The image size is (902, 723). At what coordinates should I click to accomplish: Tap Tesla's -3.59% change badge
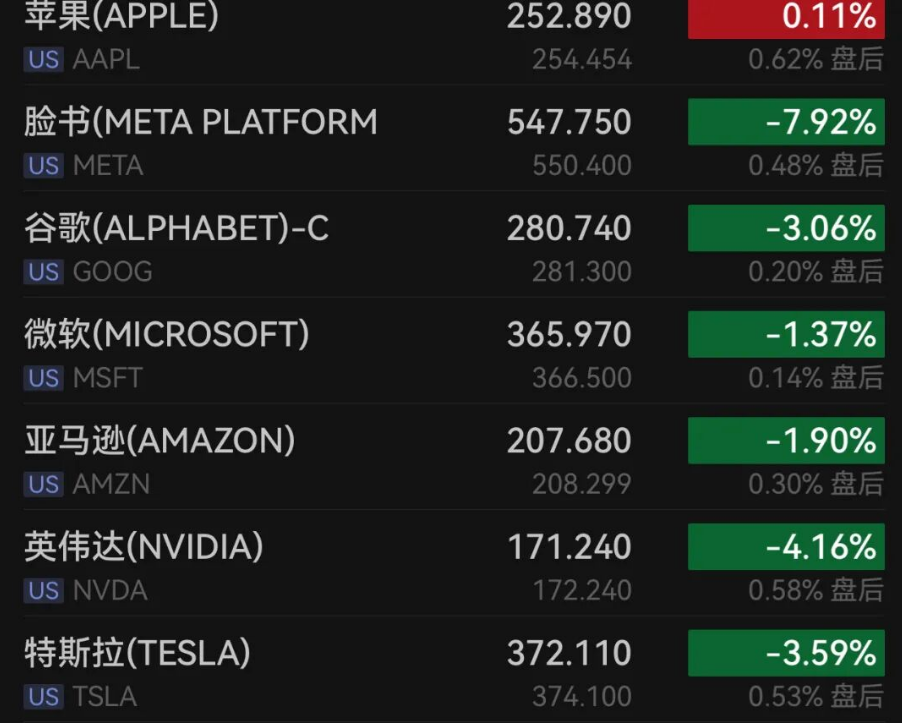coord(786,653)
